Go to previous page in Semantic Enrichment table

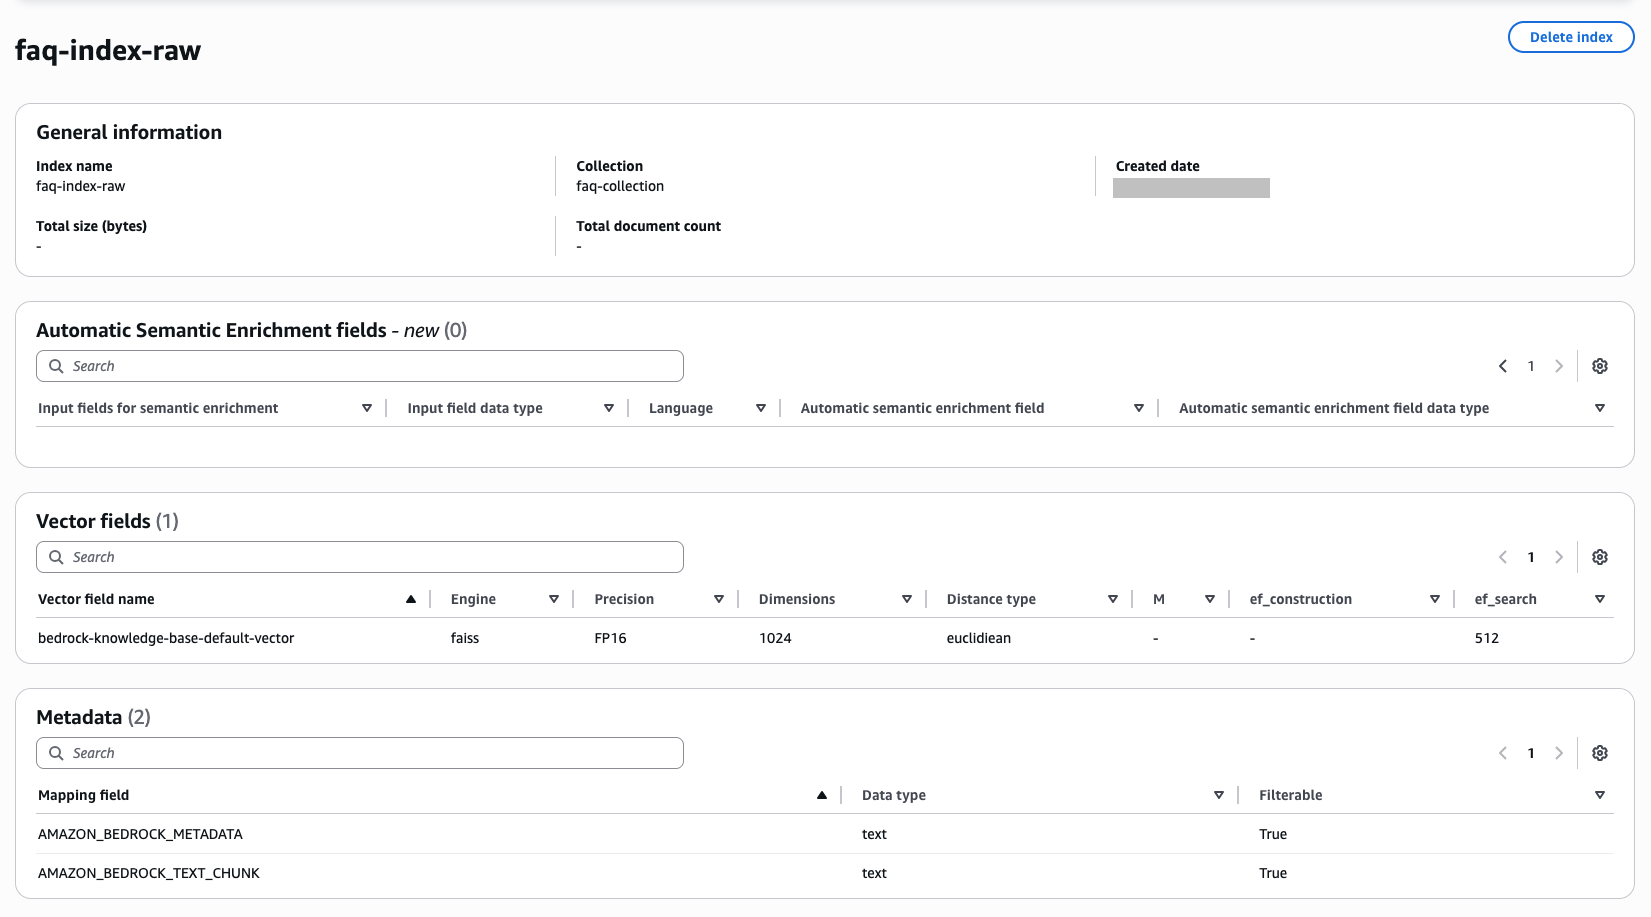click(x=1503, y=366)
